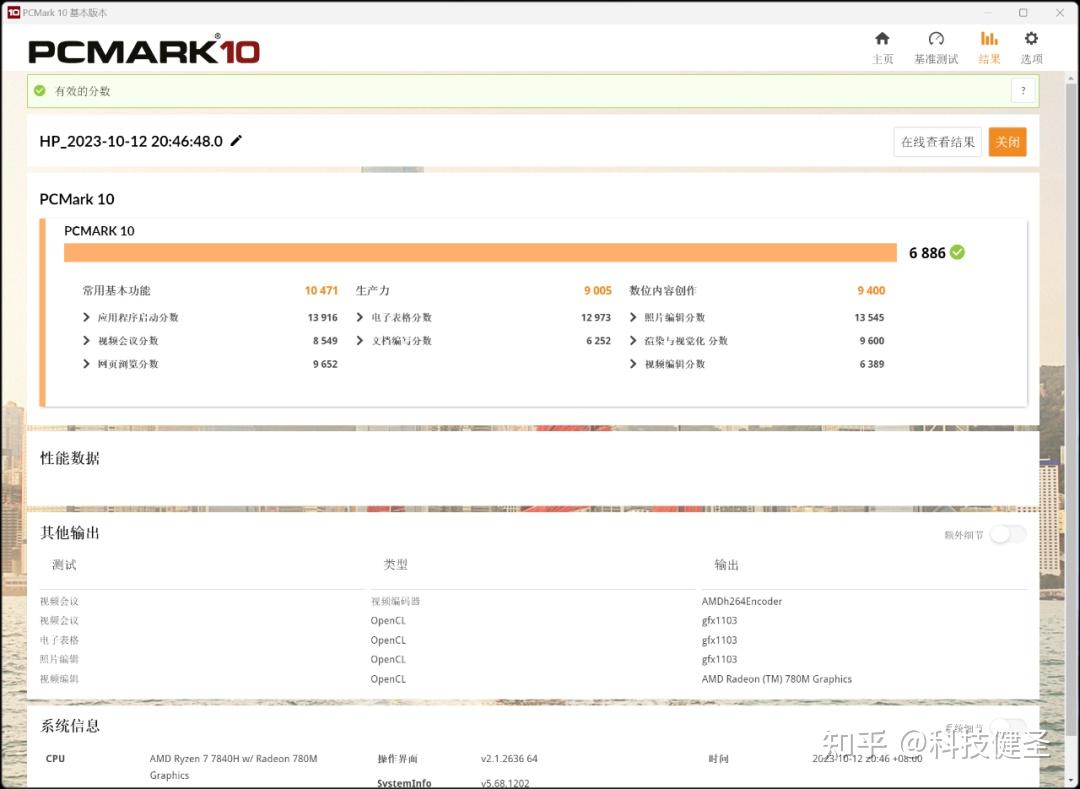
Task: Click the CPU label in system info
Action: [55, 759]
